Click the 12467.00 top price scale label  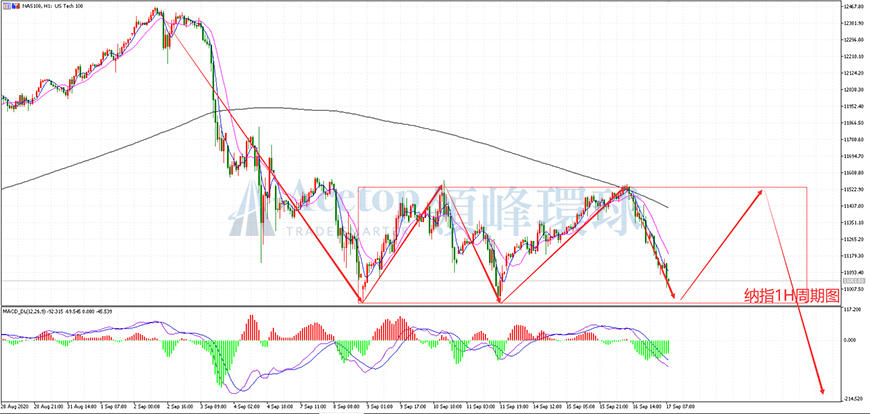853,7
